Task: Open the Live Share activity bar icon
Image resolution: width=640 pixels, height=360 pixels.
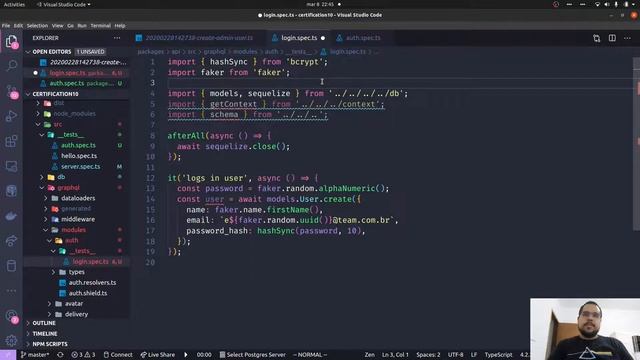Action: 11,241
